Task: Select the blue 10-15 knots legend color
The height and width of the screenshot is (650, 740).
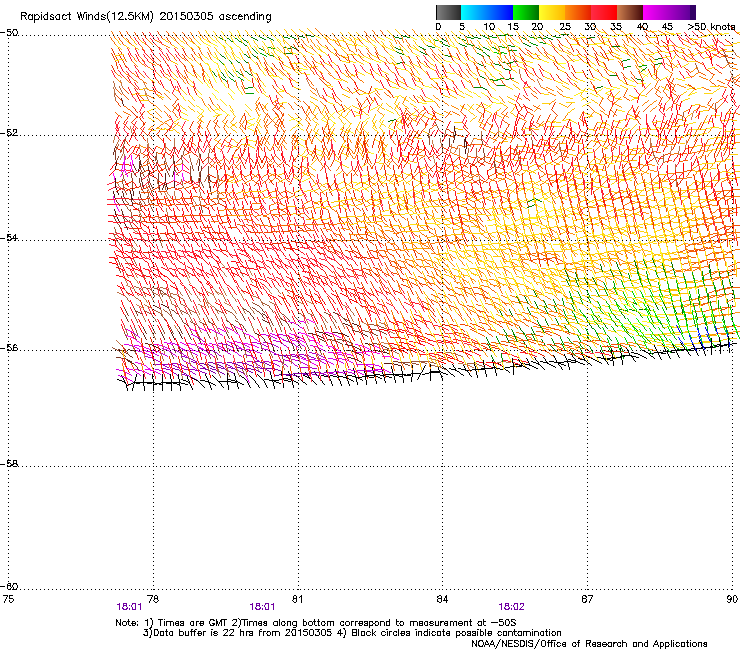Action: (x=499, y=12)
